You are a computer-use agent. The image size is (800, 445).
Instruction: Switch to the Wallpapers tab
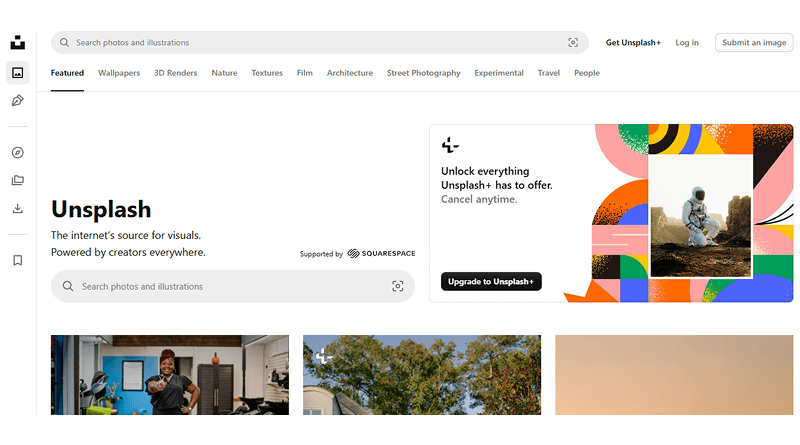119,73
